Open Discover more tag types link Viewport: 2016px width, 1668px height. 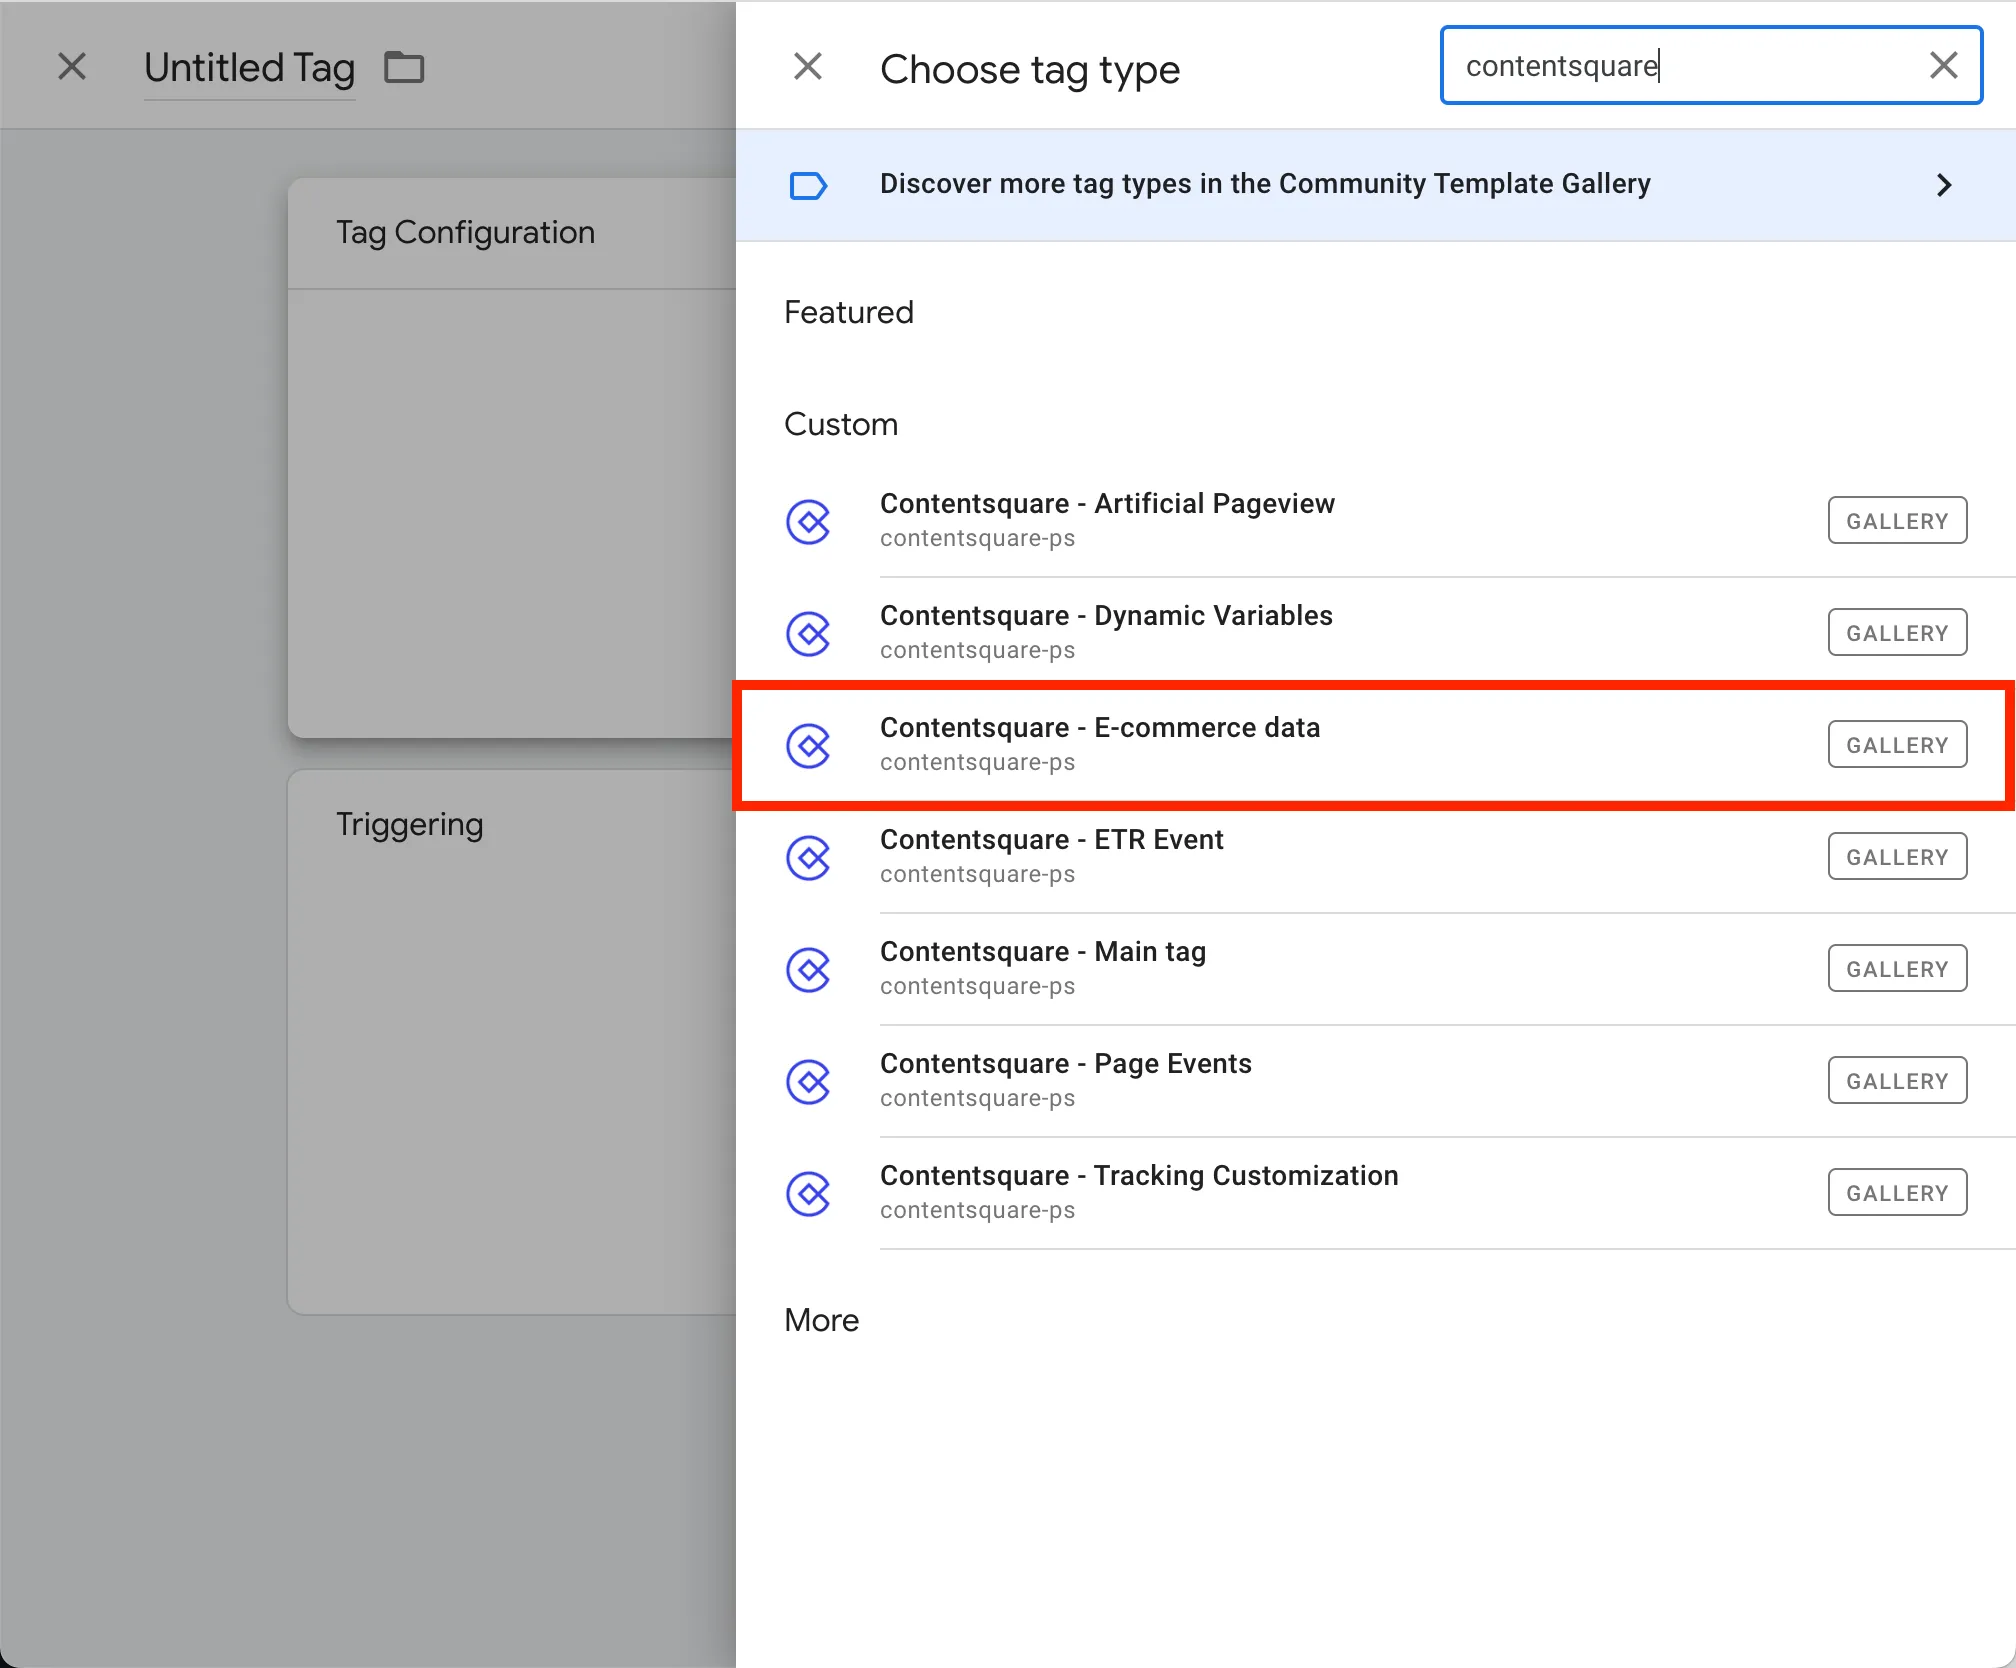[1264, 184]
